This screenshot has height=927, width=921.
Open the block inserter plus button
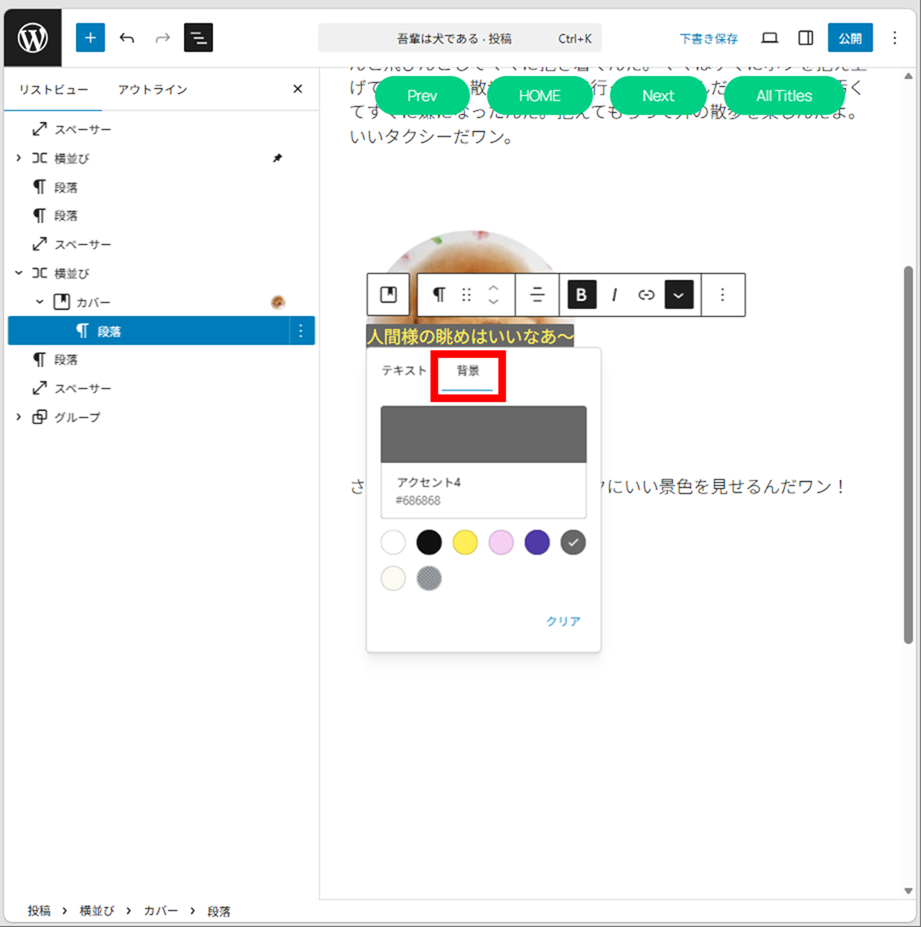coord(90,38)
